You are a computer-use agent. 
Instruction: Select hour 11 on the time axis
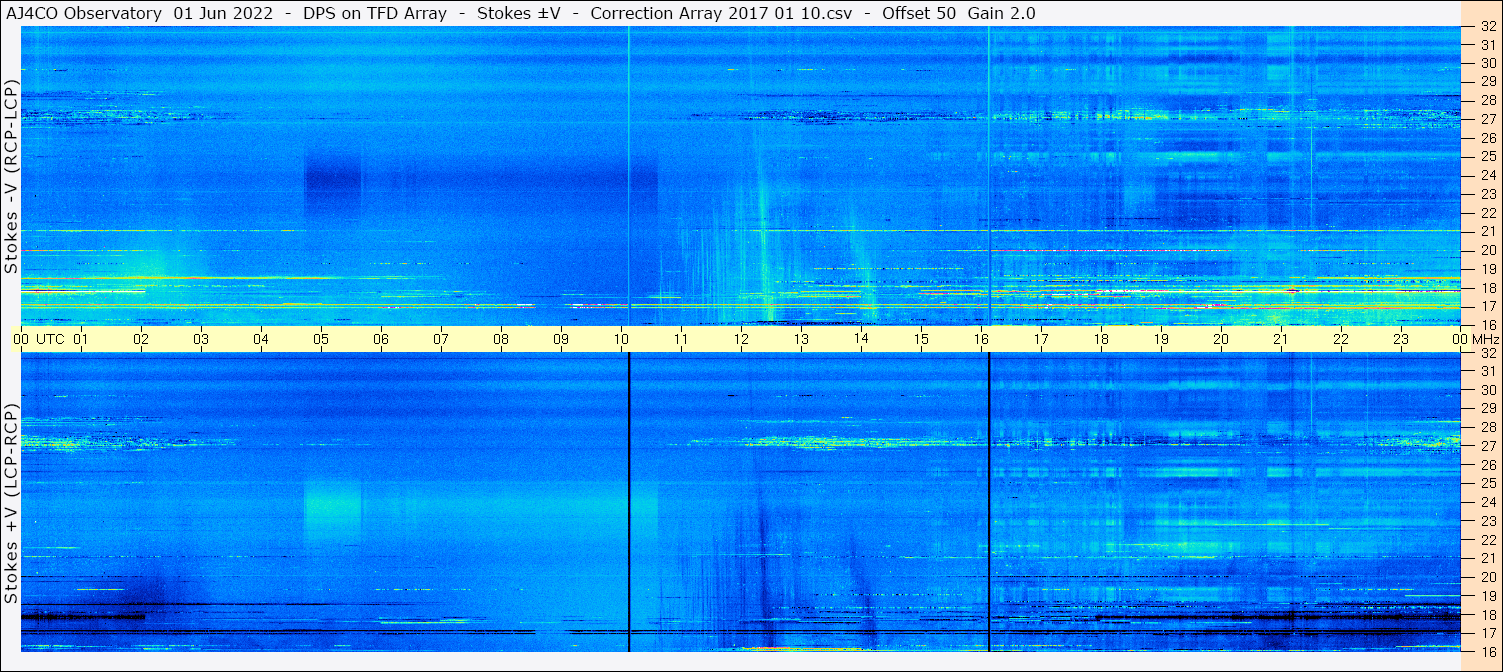(x=681, y=339)
